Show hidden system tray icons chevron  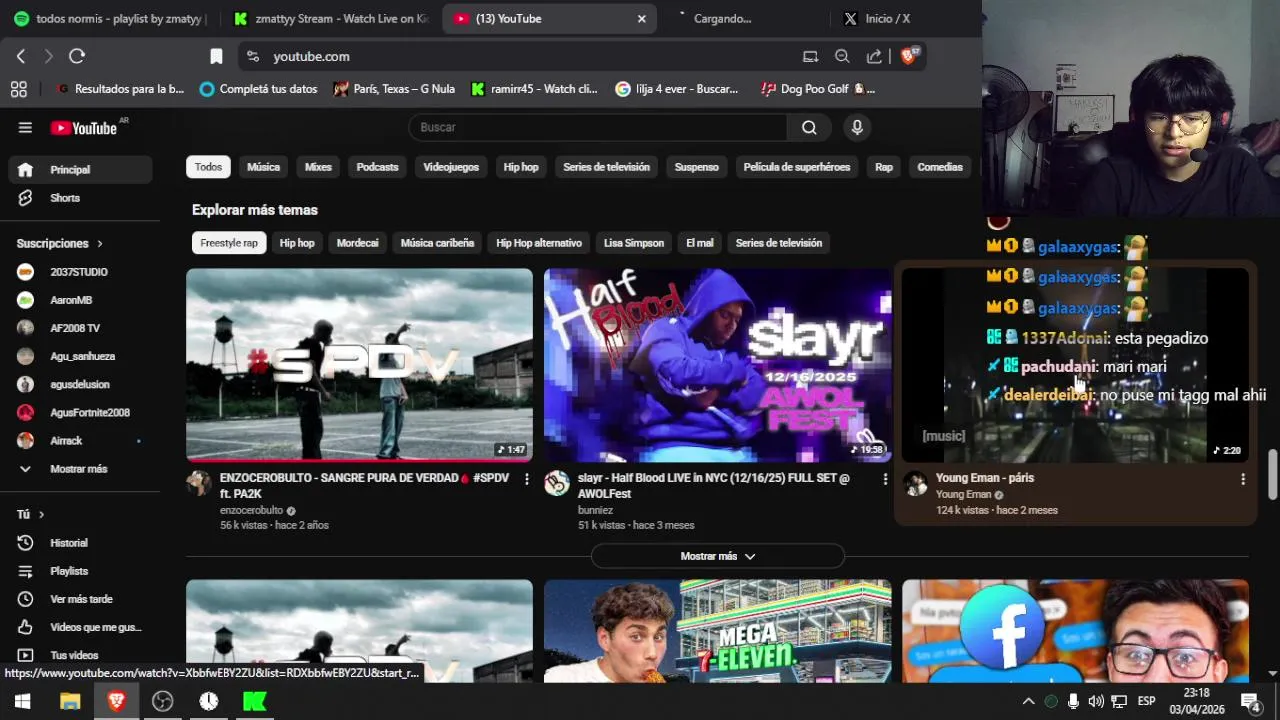click(1028, 701)
